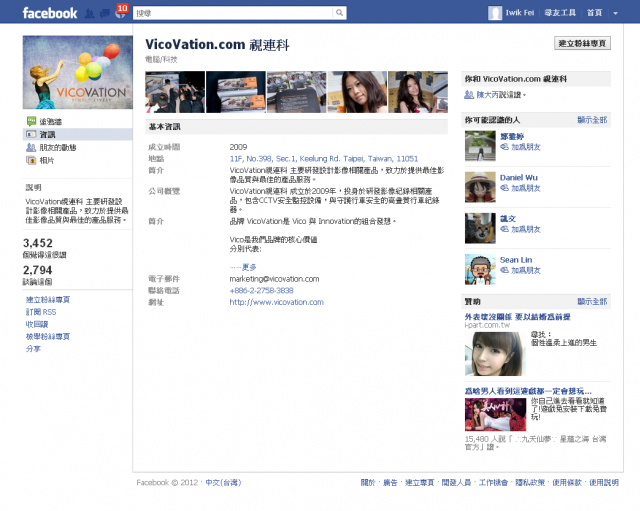The image size is (640, 511).
Task: Open i-part.com.tw ad headline
Action: (518, 317)
